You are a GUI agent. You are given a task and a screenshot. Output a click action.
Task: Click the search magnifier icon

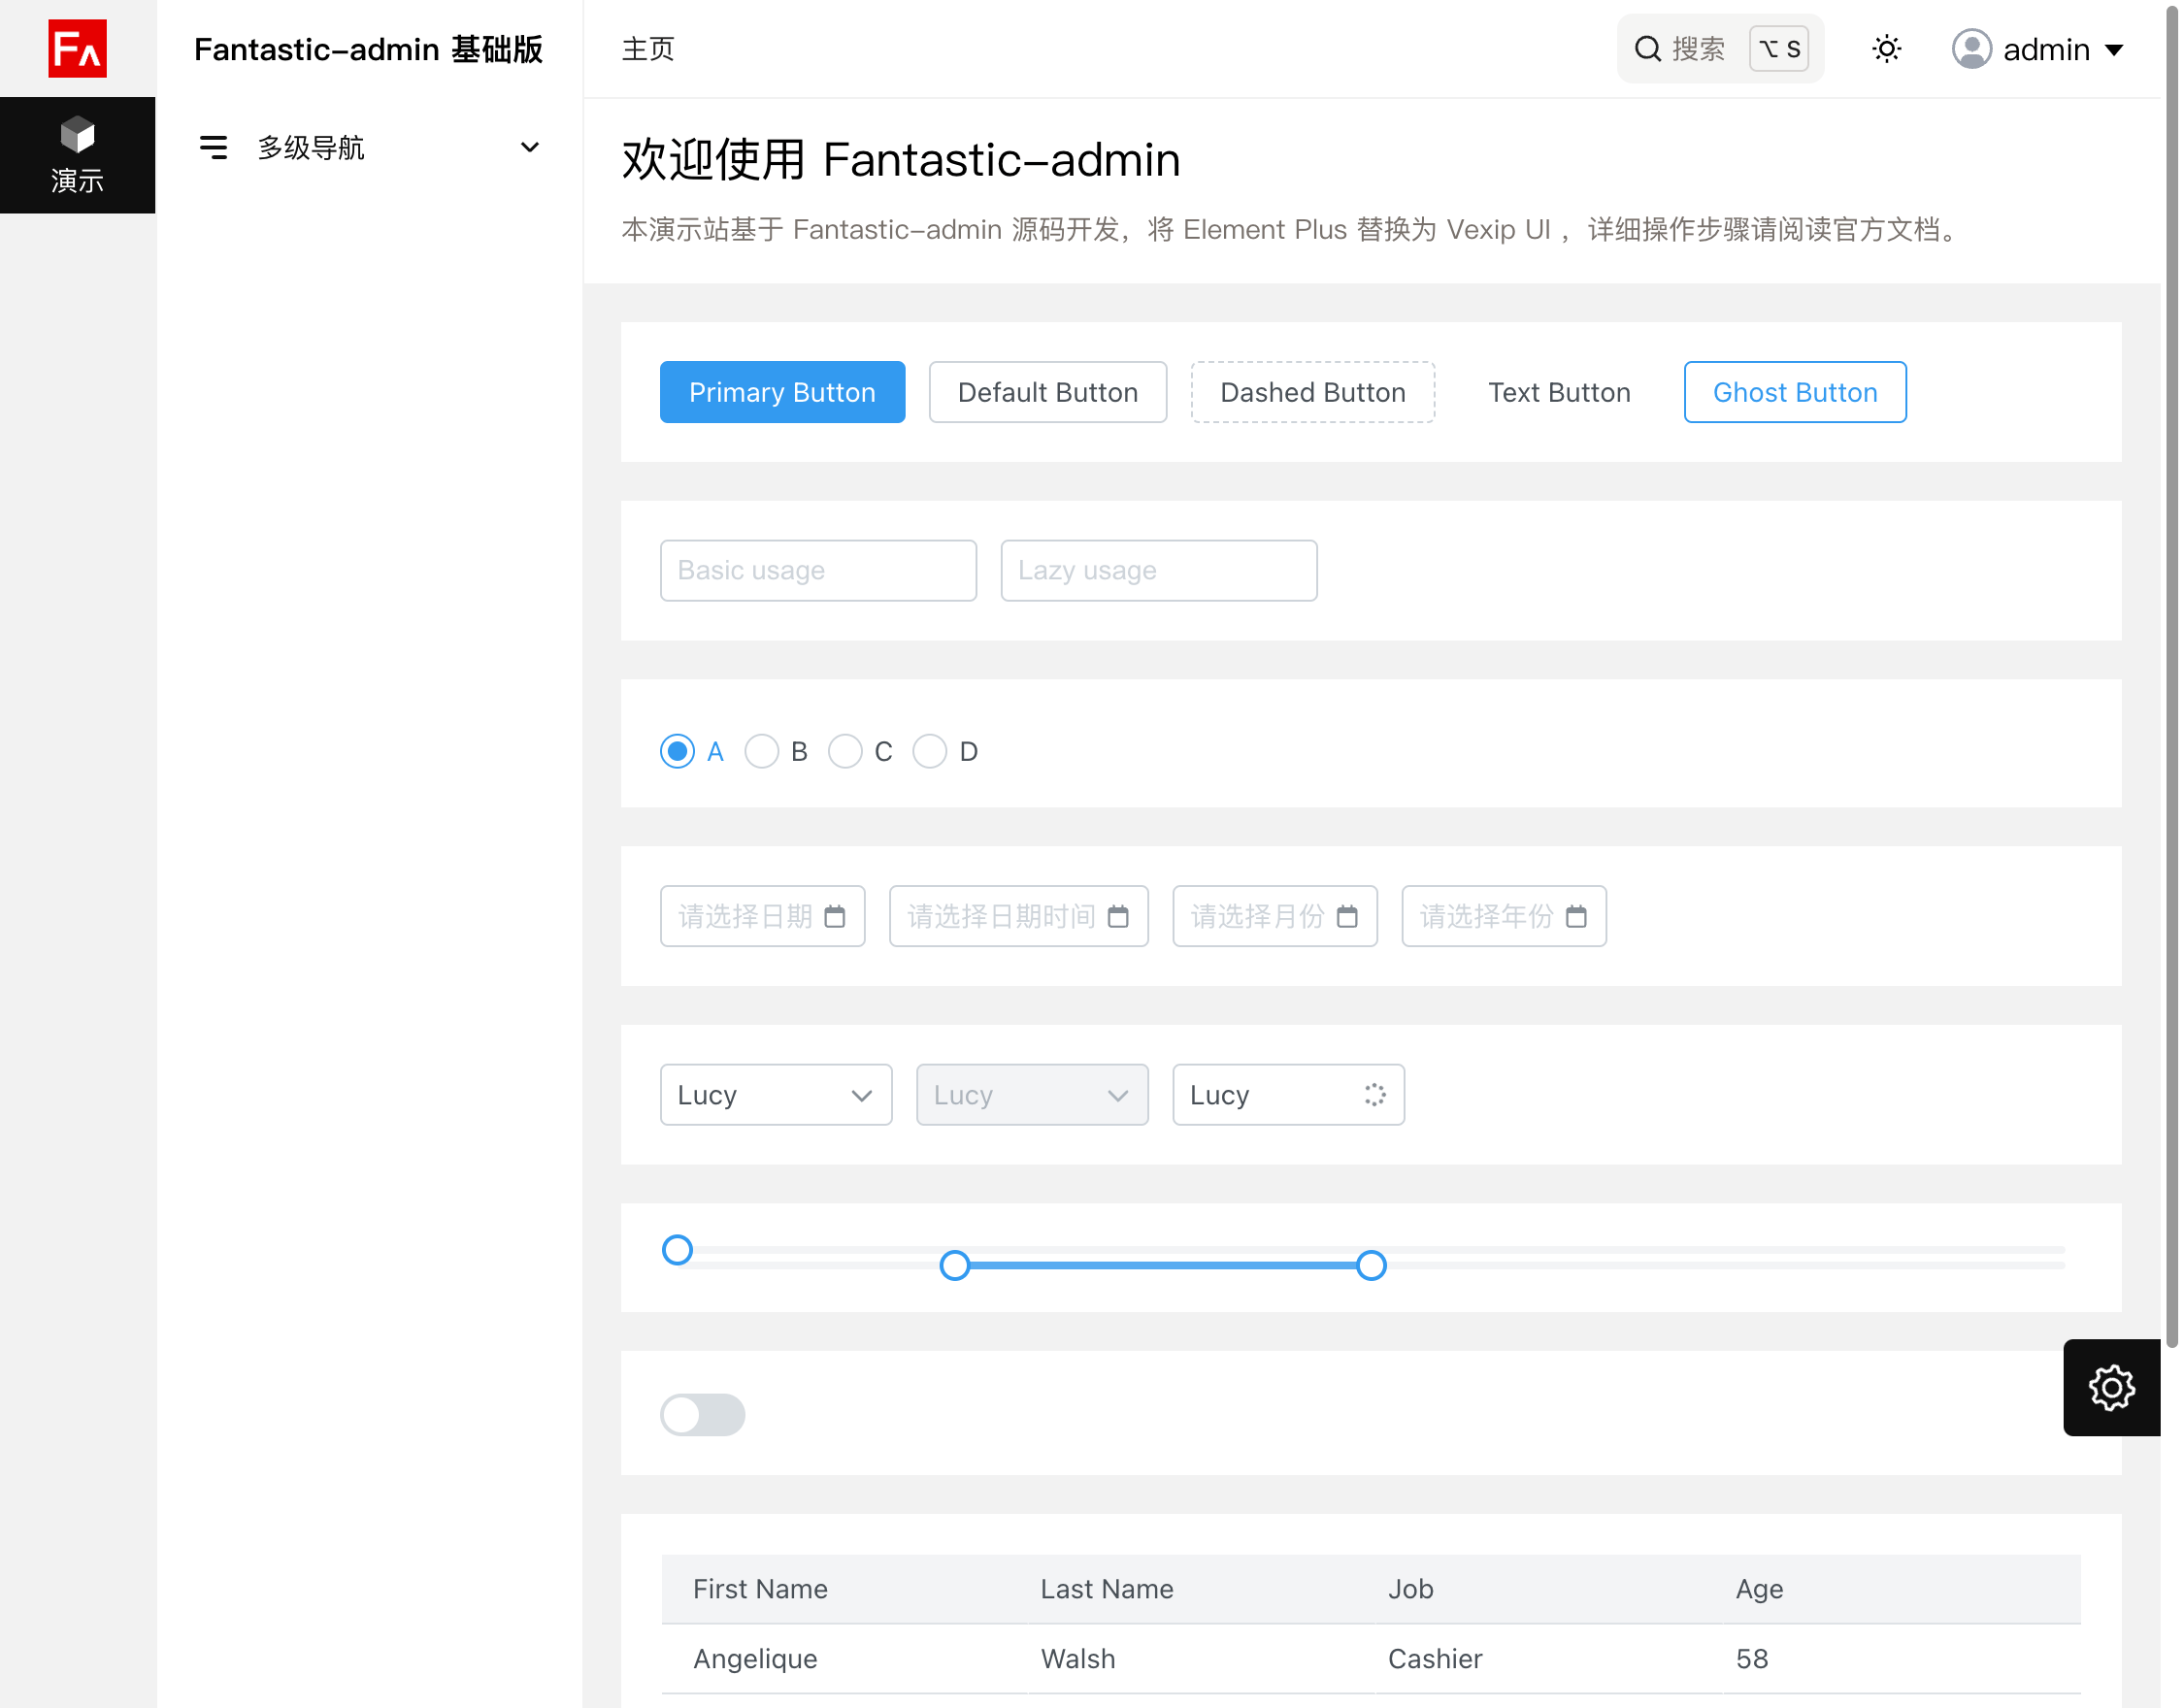(x=1647, y=48)
